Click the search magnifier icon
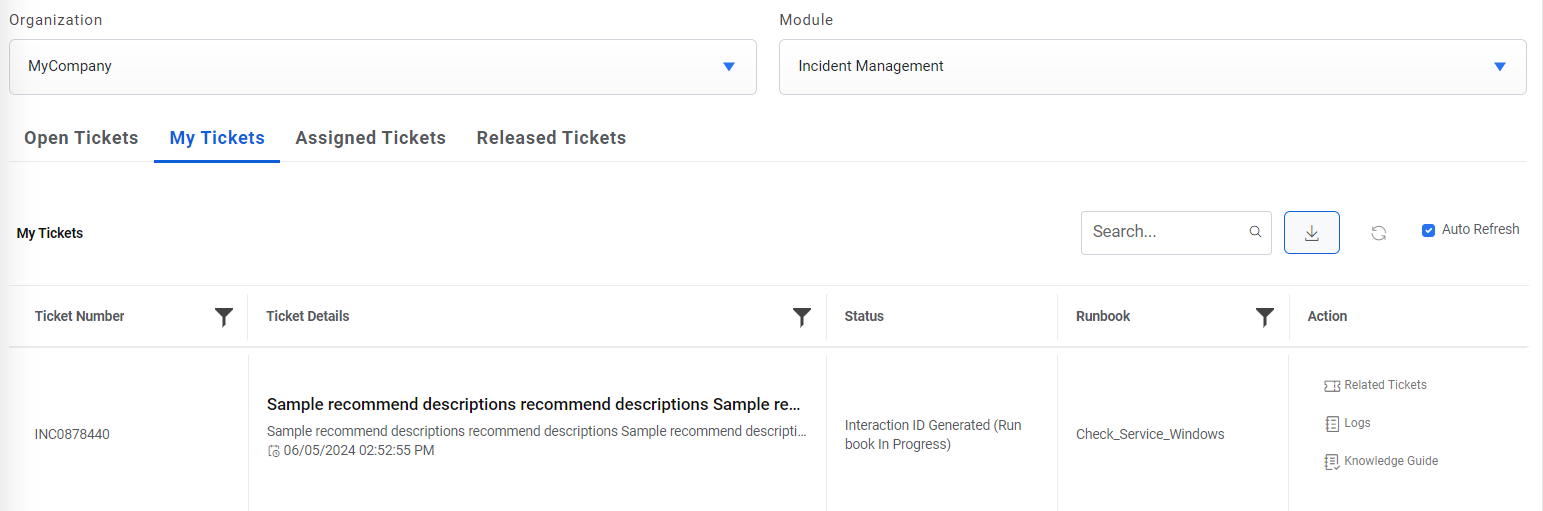The width and height of the screenshot is (1543, 511). tap(1255, 232)
